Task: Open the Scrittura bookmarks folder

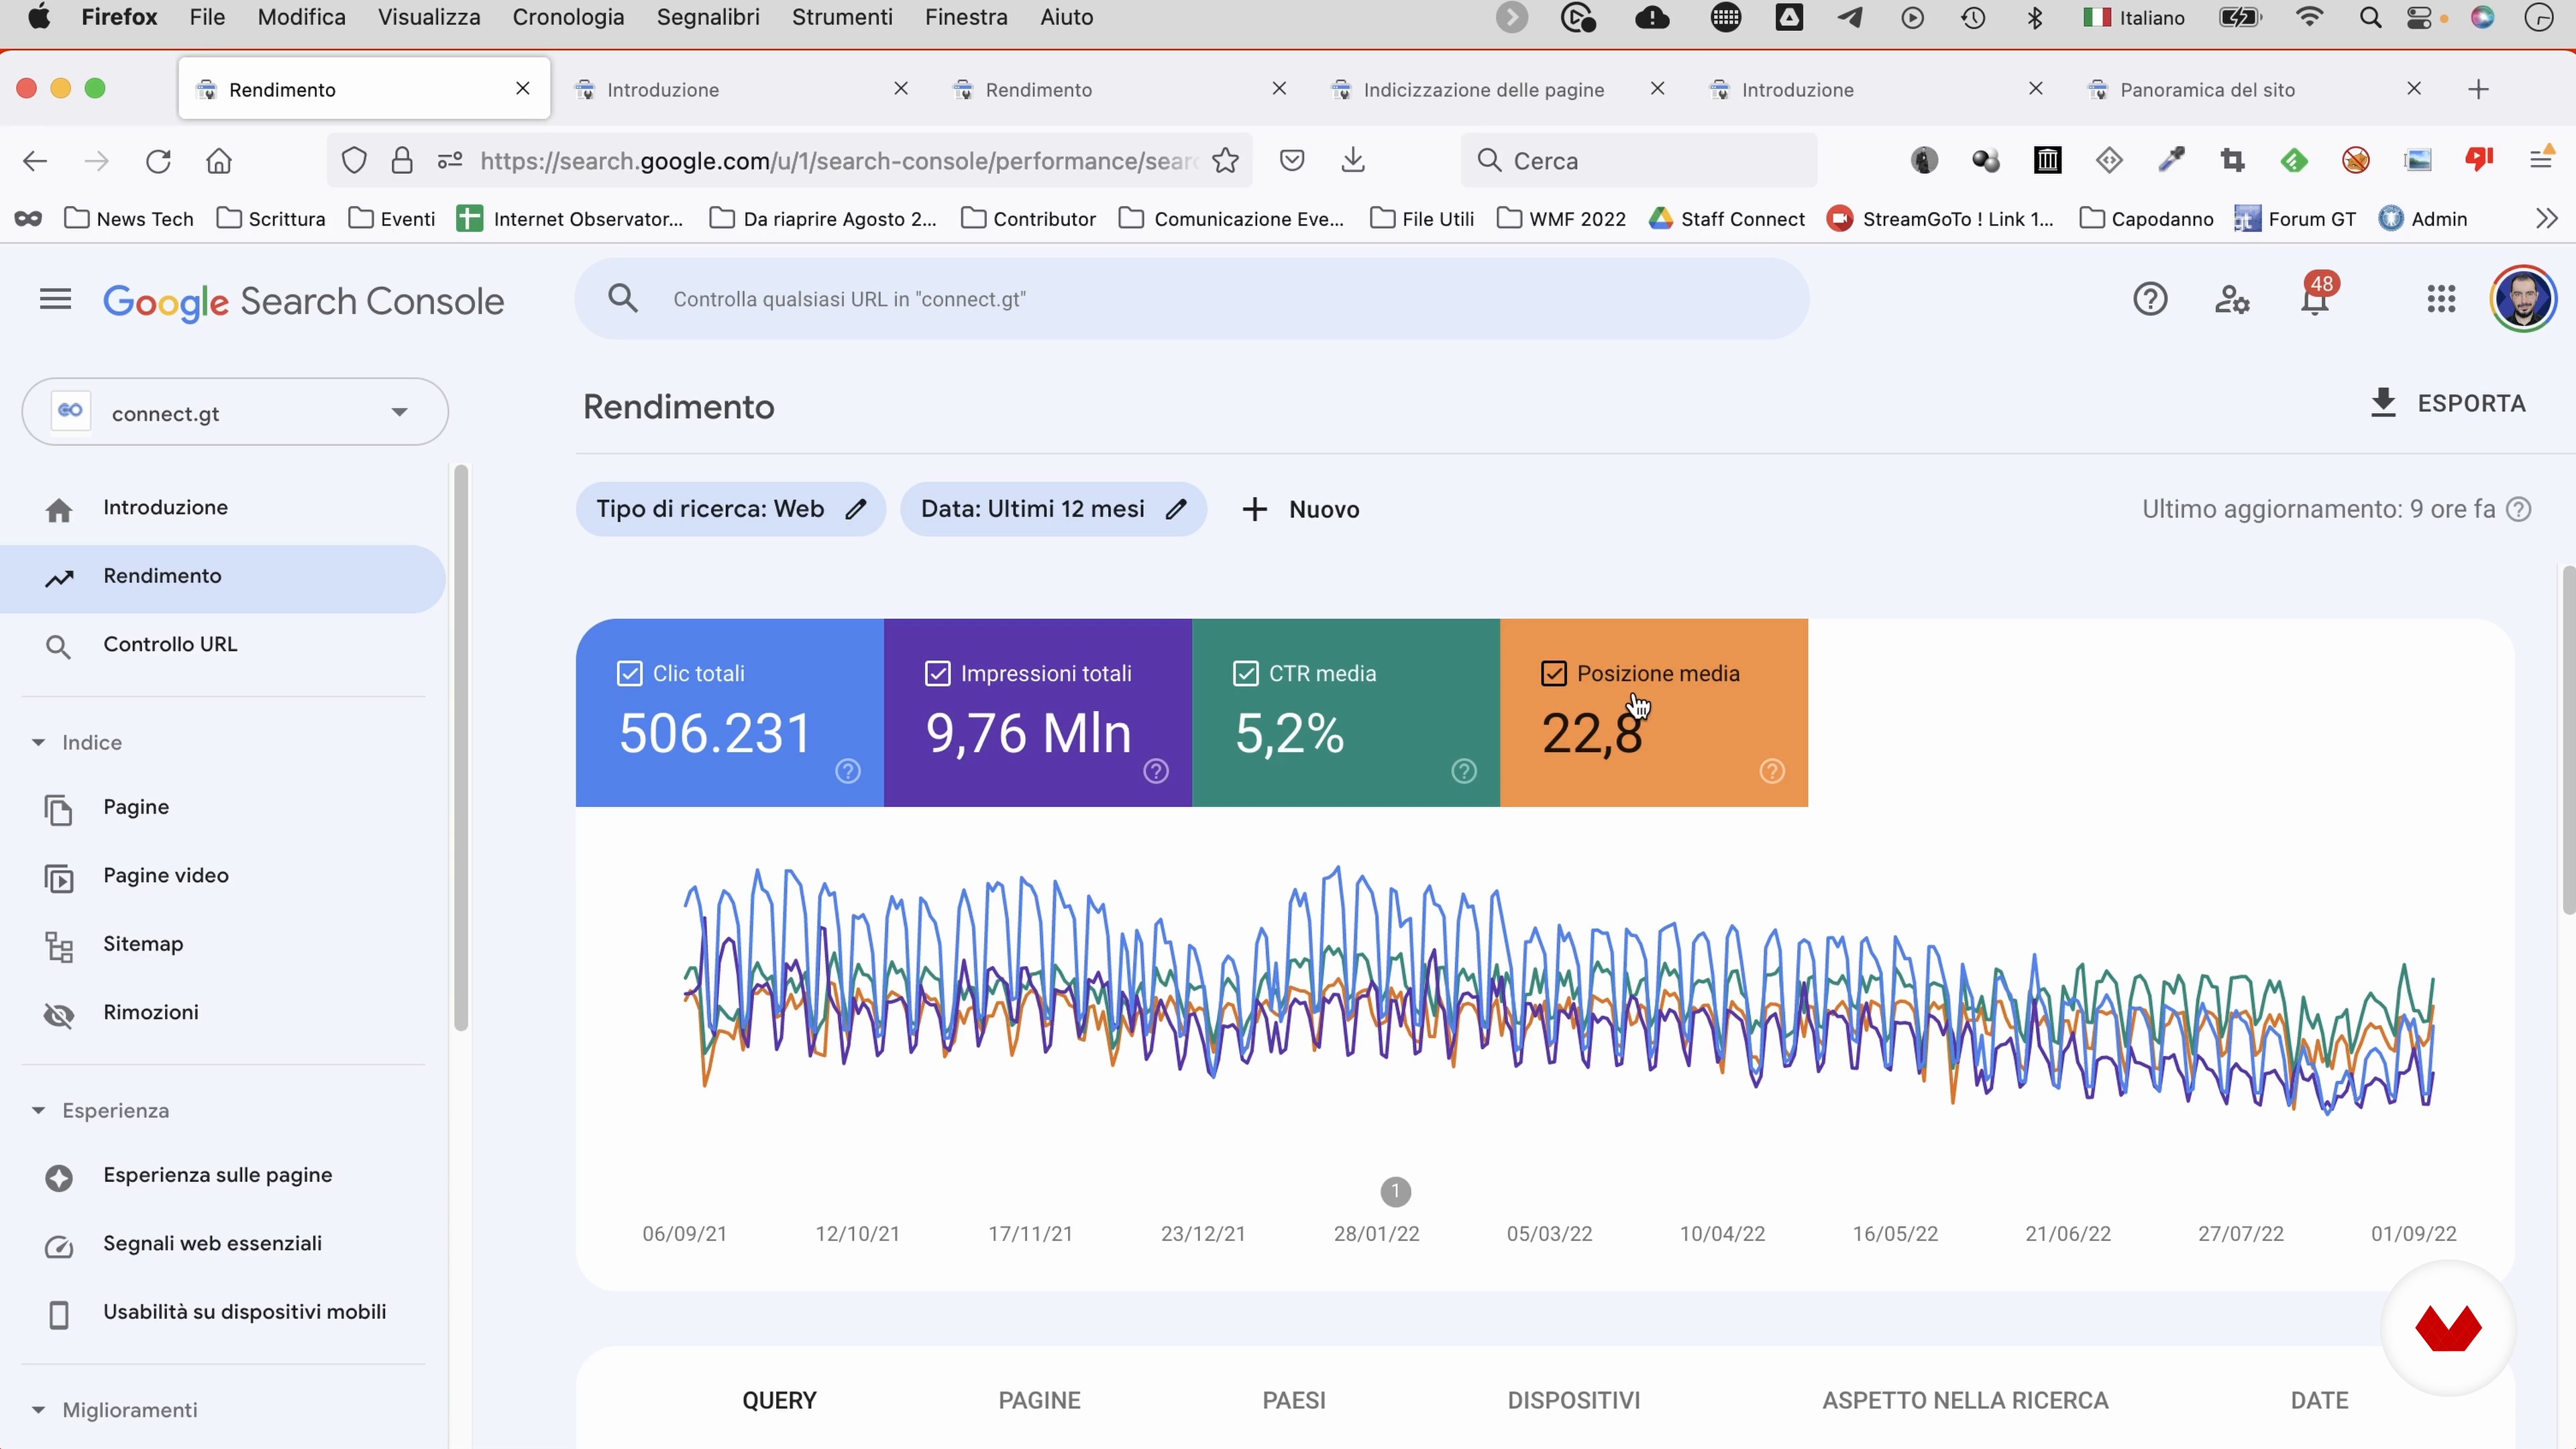Action: click(x=271, y=218)
